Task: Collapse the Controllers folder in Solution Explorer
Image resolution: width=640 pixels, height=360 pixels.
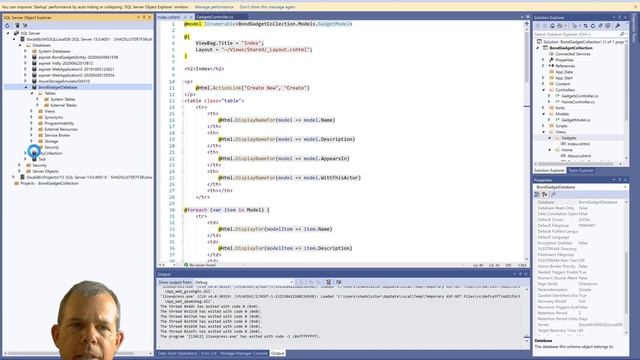Action: pyautogui.click(x=544, y=90)
